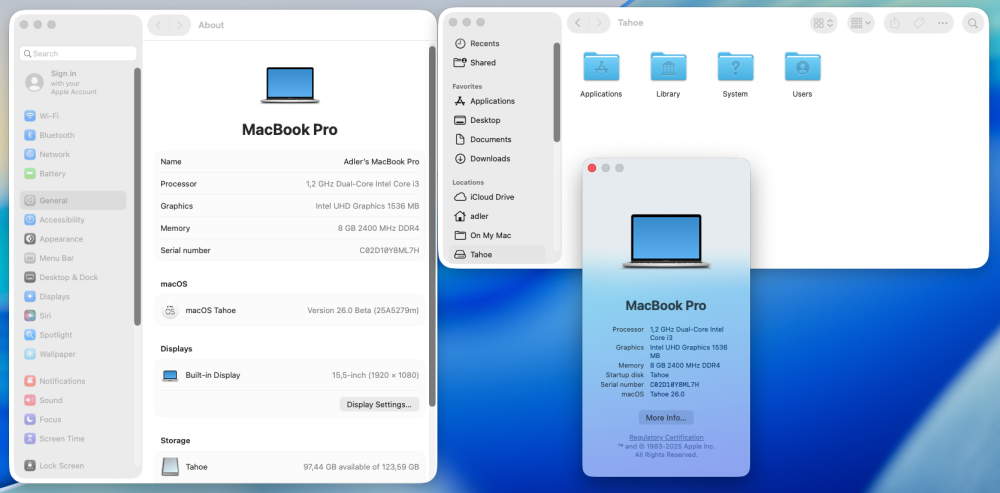Open Desktop & Dock settings
Viewport: 1000px width, 493px height.
[73, 277]
